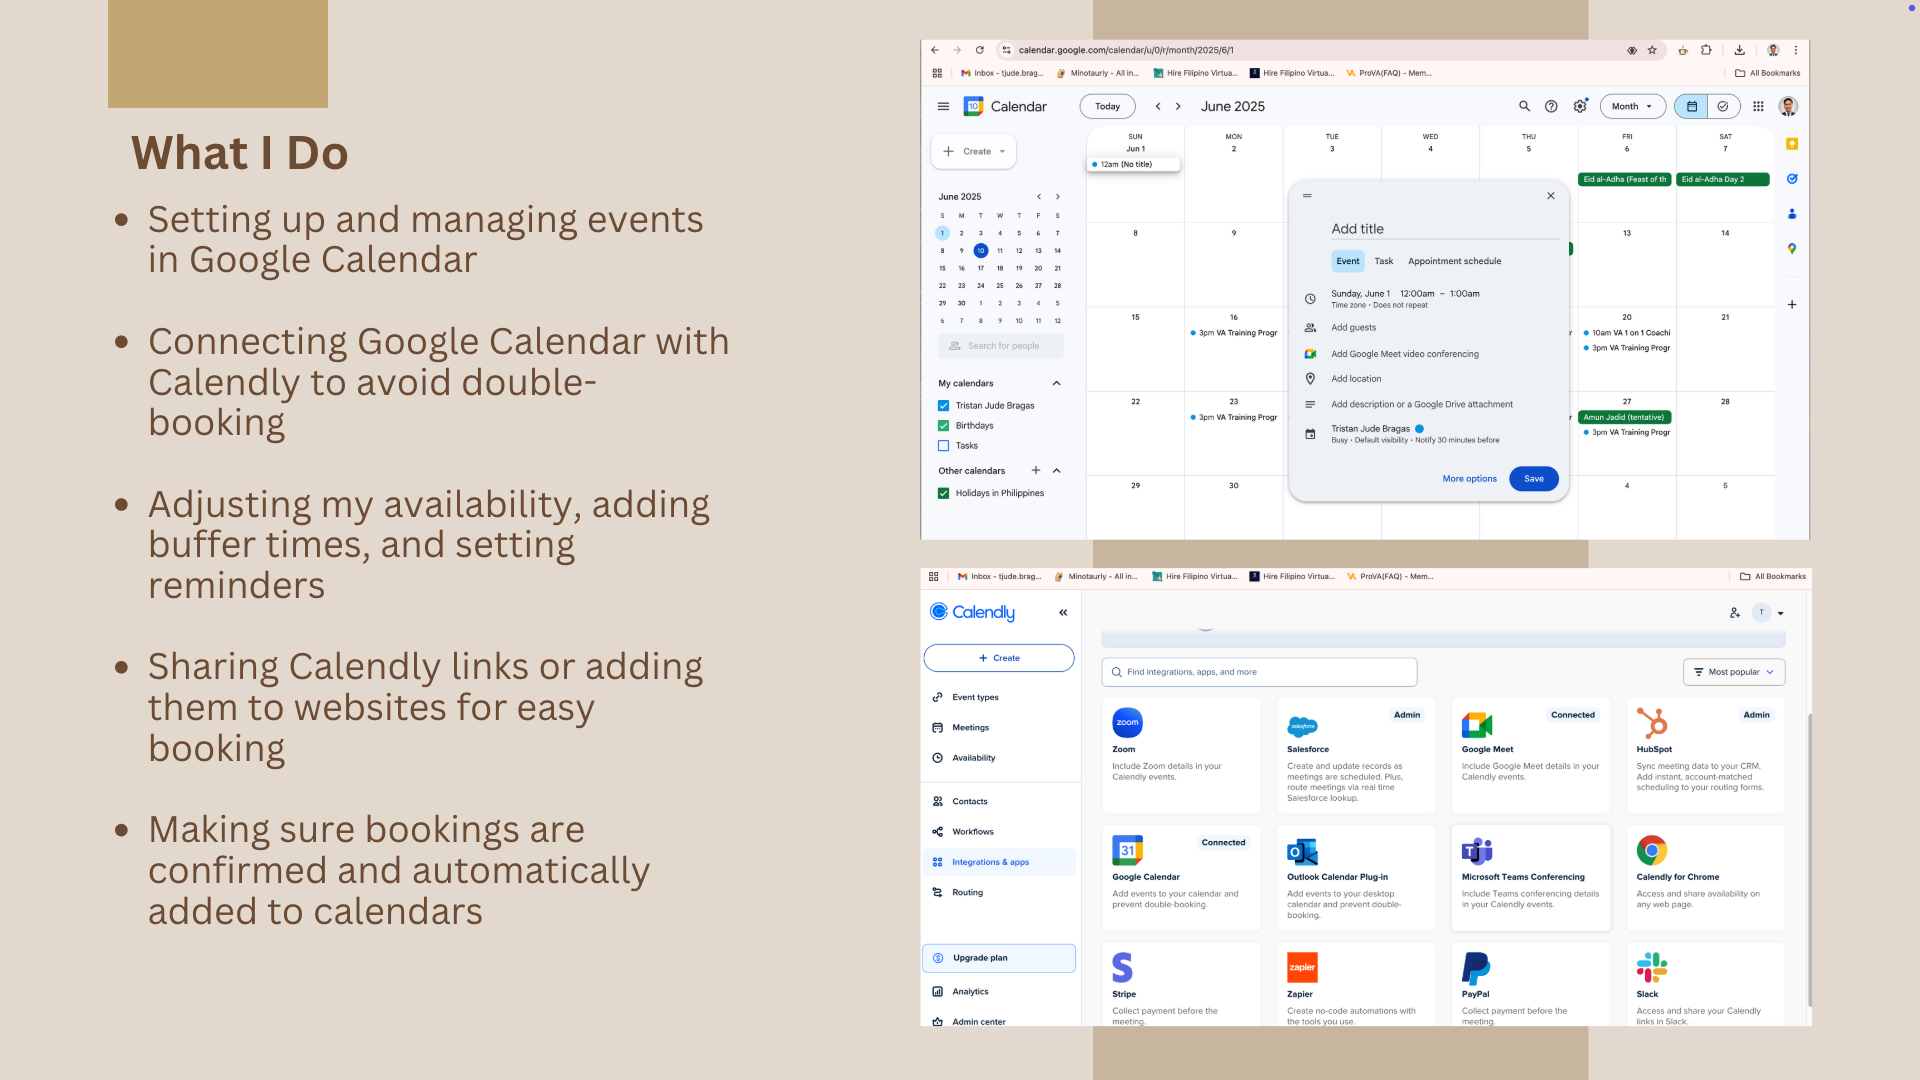
Task: Click the Save button in event dialog
Action: click(1533, 479)
